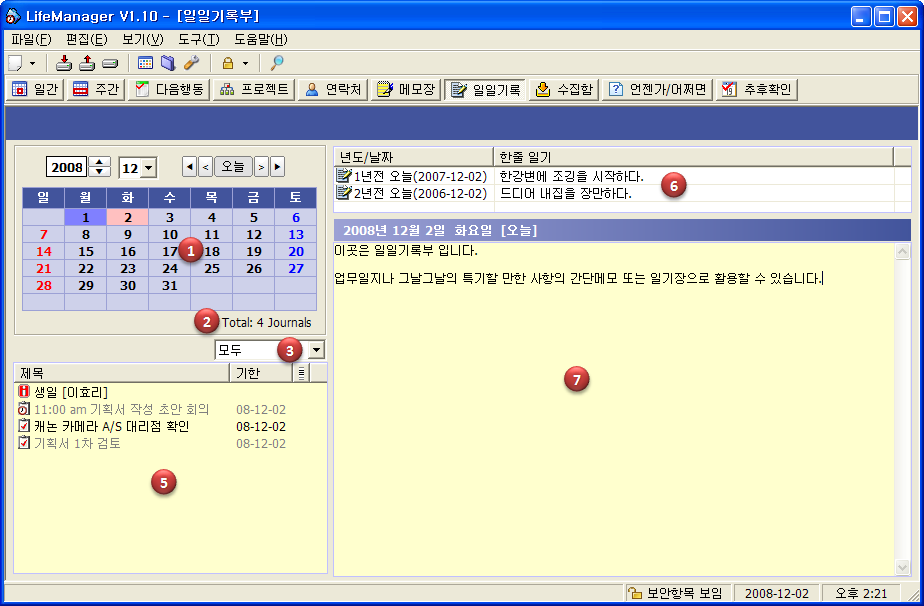Switch to the 일간 daily view
The image size is (924, 606).
pyautogui.click(x=35, y=90)
